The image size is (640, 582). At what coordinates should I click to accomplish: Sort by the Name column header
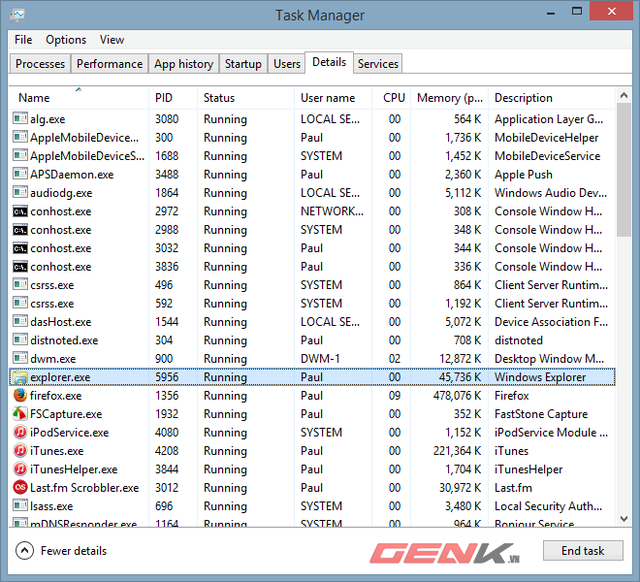pyautogui.click(x=78, y=98)
